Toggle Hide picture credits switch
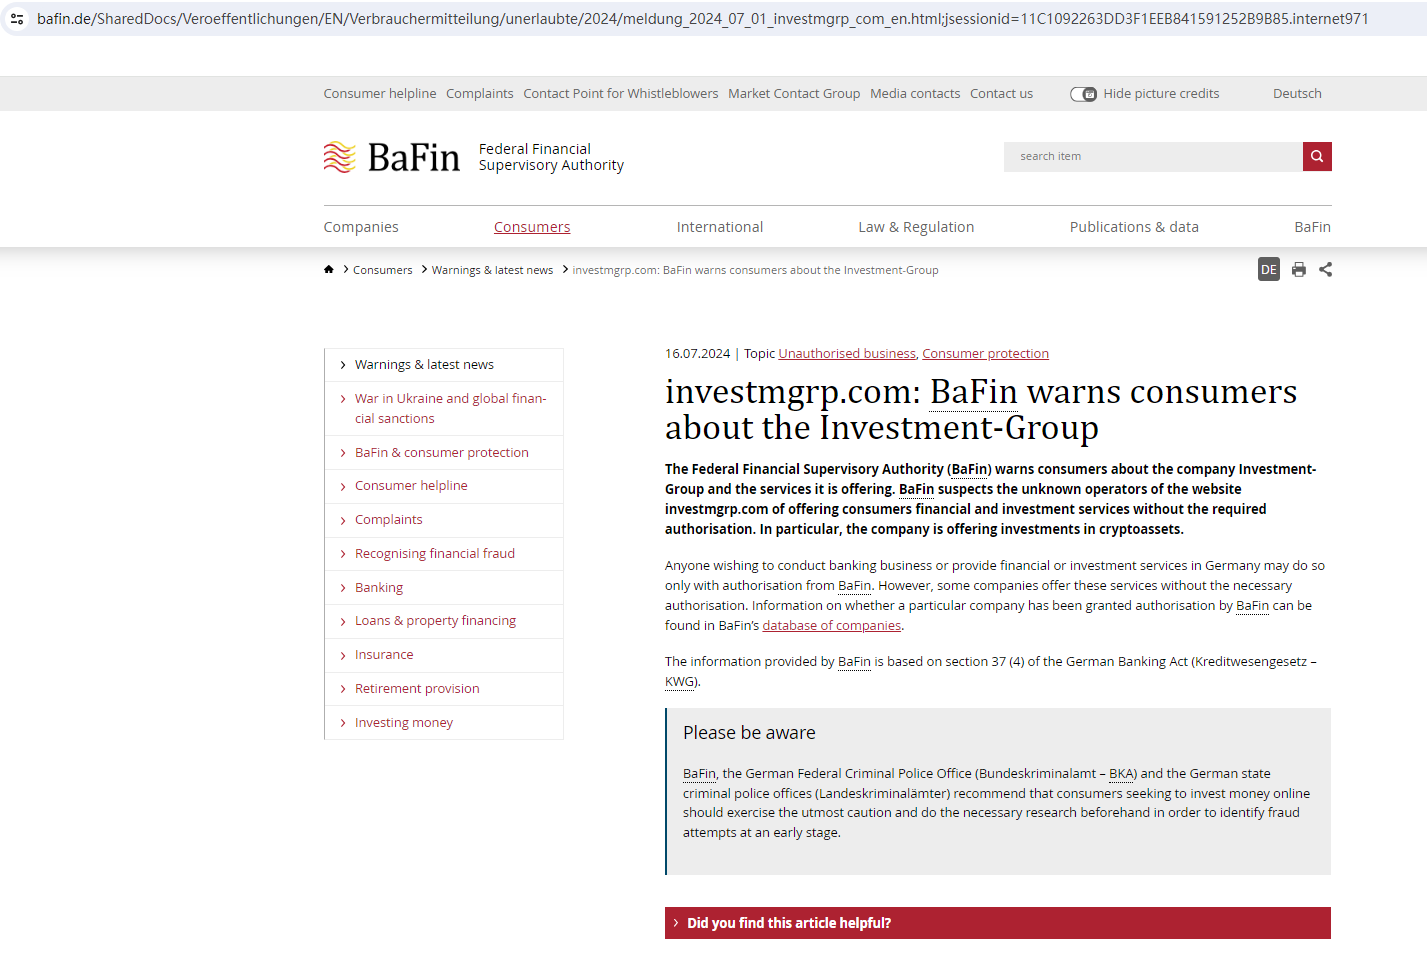Viewport: 1427px width, 978px height. click(1083, 94)
